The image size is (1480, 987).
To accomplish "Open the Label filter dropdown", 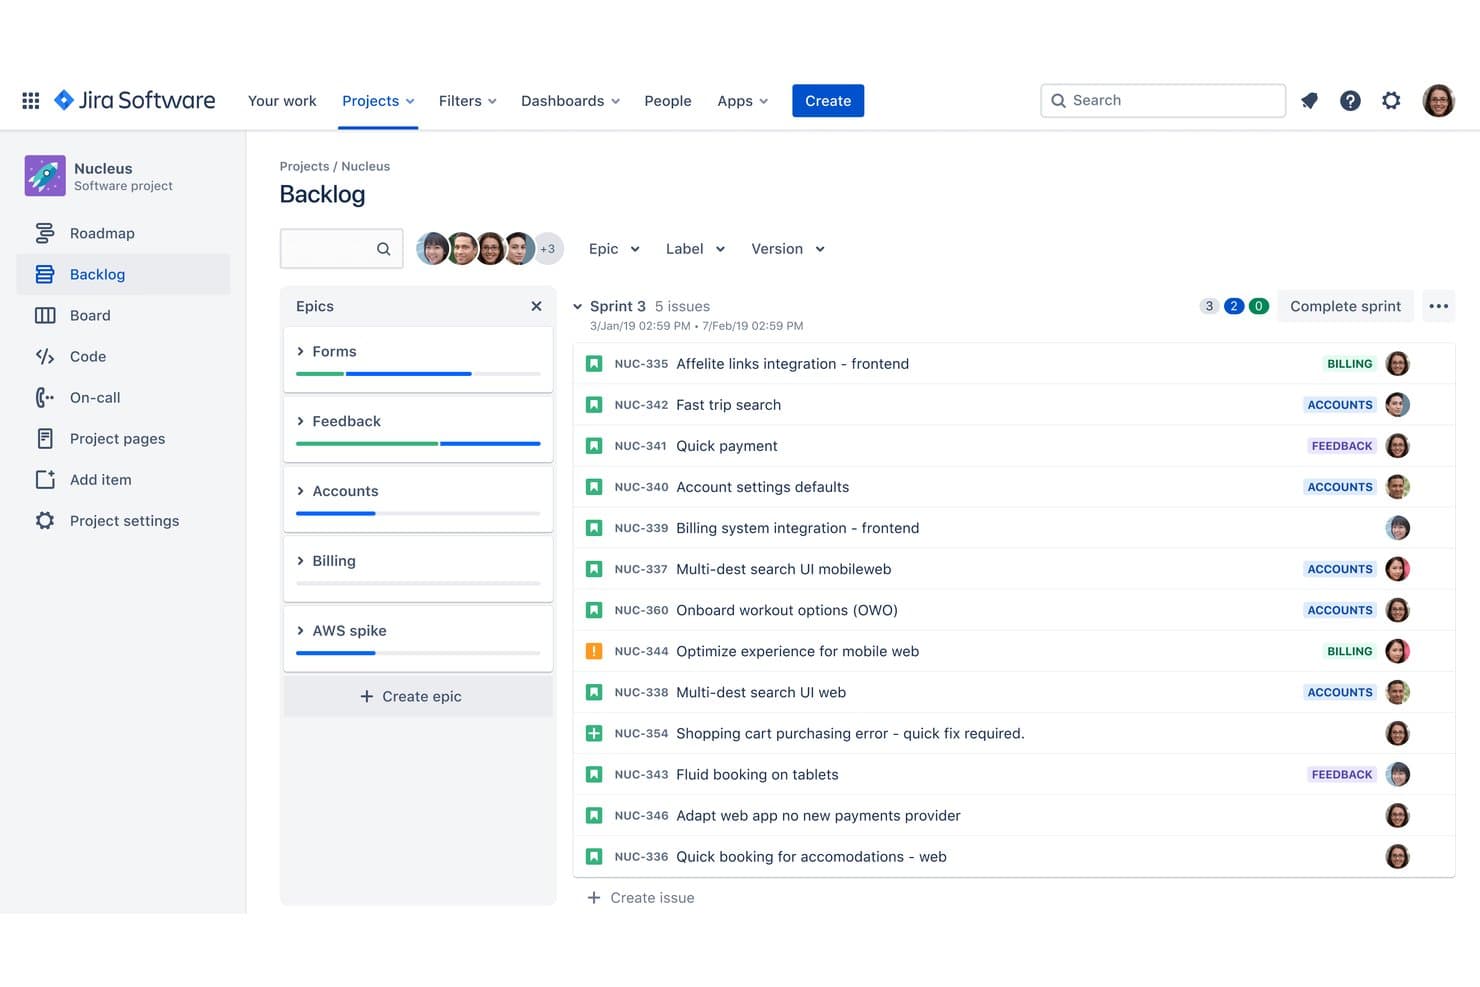I will pos(695,249).
